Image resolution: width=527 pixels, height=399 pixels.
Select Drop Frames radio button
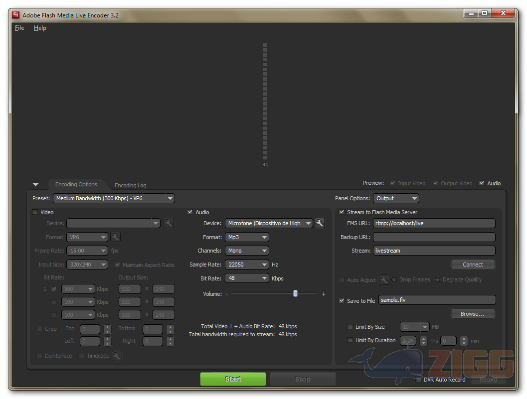point(394,280)
